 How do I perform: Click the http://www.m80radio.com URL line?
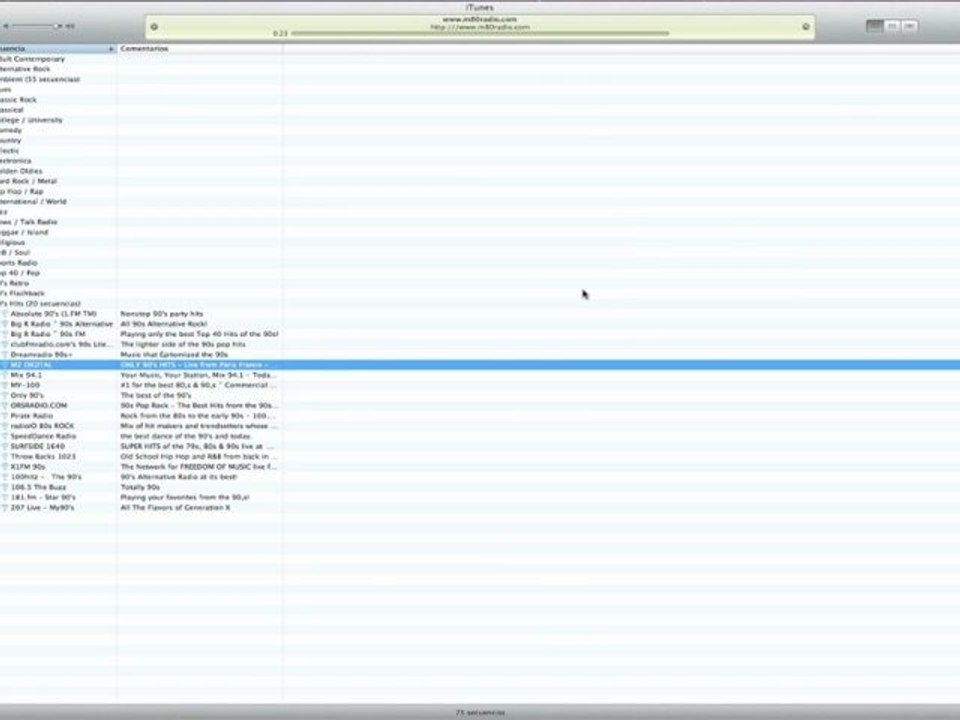[479, 27]
